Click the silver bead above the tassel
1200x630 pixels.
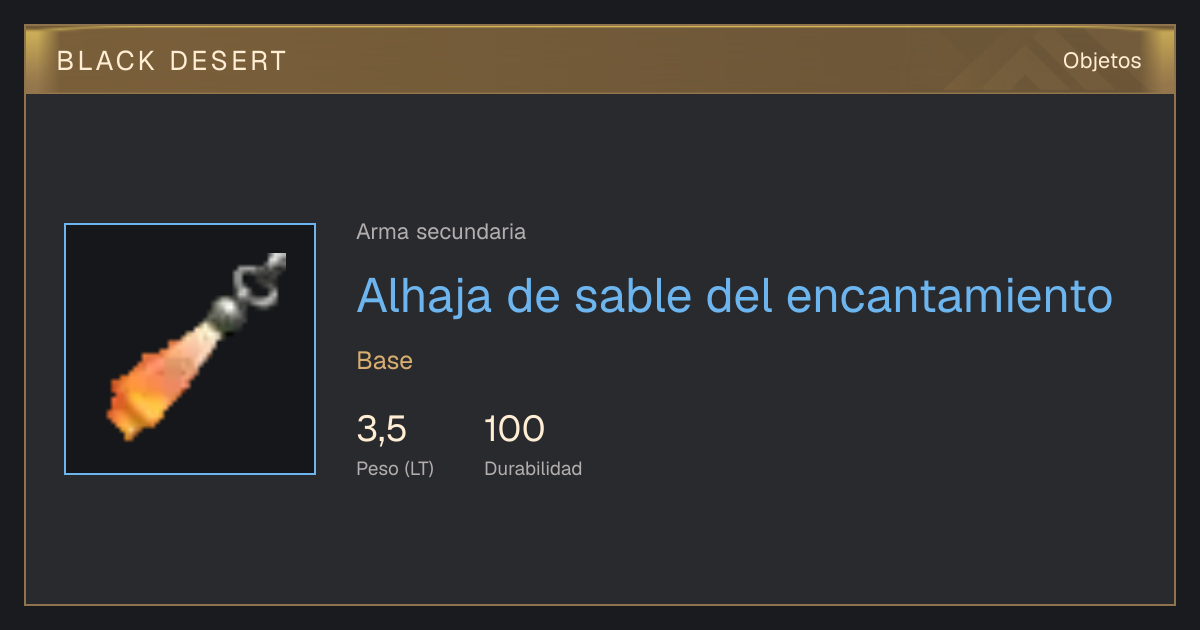click(x=226, y=311)
